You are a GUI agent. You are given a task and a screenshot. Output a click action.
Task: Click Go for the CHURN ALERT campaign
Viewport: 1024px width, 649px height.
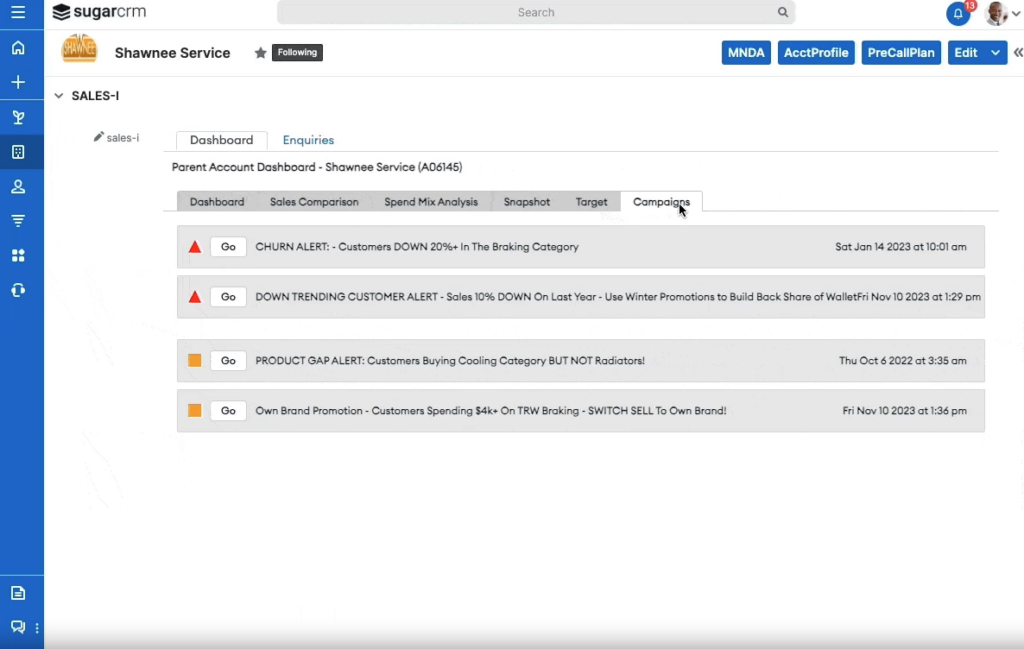click(x=228, y=247)
